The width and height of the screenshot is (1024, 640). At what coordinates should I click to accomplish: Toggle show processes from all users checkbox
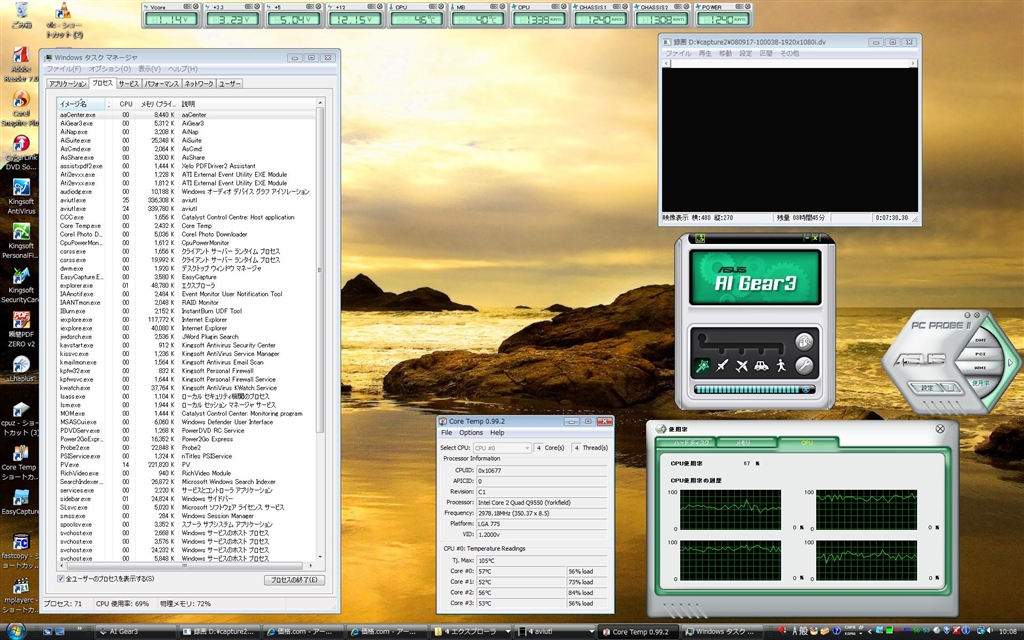point(62,578)
